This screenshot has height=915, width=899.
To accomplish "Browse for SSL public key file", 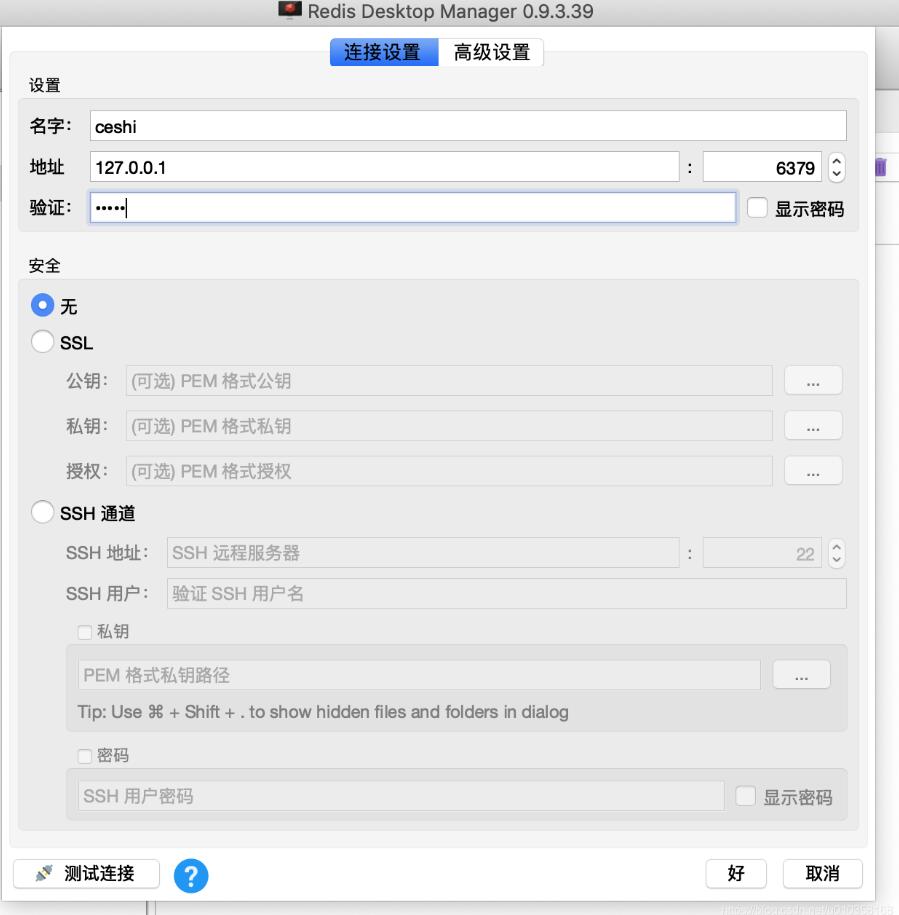I will [x=813, y=381].
